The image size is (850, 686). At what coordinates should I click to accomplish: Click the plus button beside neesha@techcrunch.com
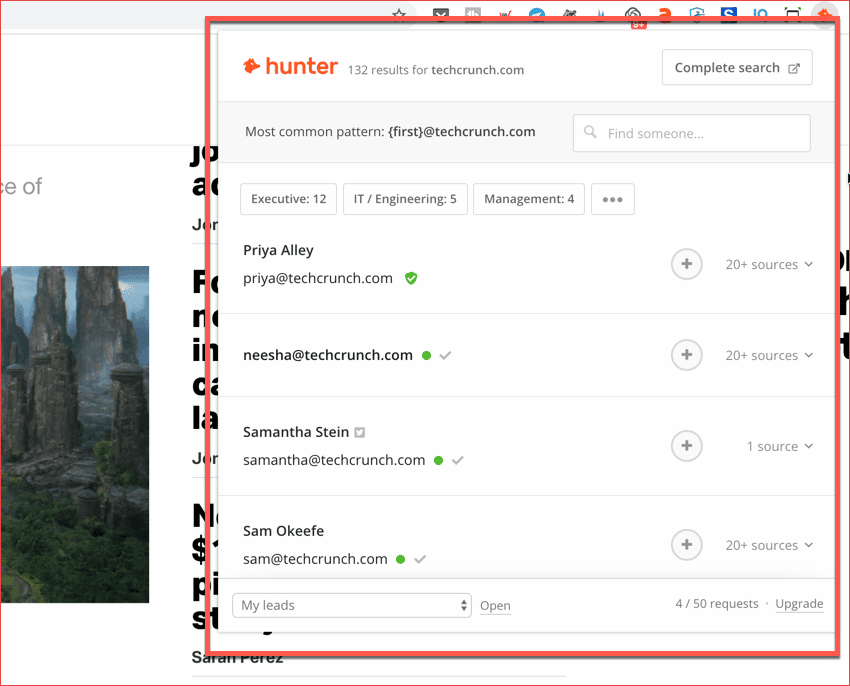(x=687, y=355)
